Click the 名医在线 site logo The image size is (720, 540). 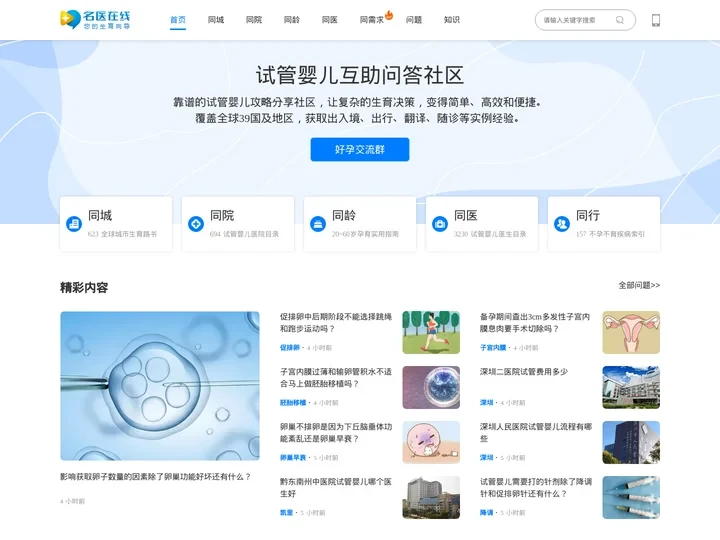pyautogui.click(x=96, y=20)
